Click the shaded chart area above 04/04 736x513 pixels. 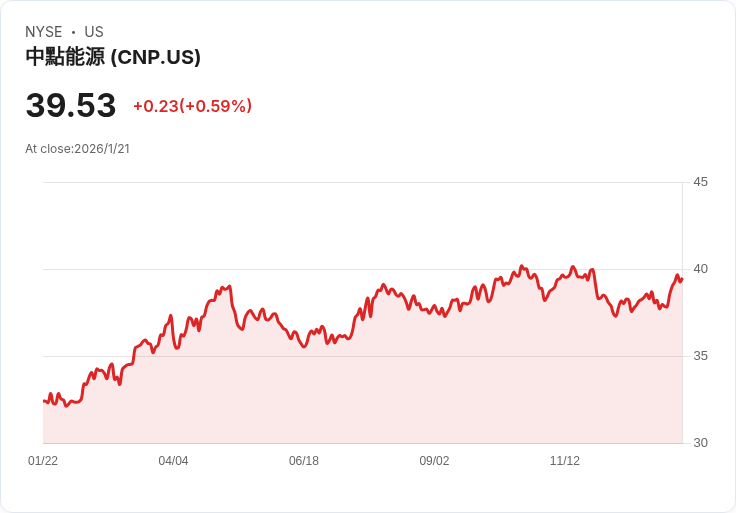click(x=173, y=390)
